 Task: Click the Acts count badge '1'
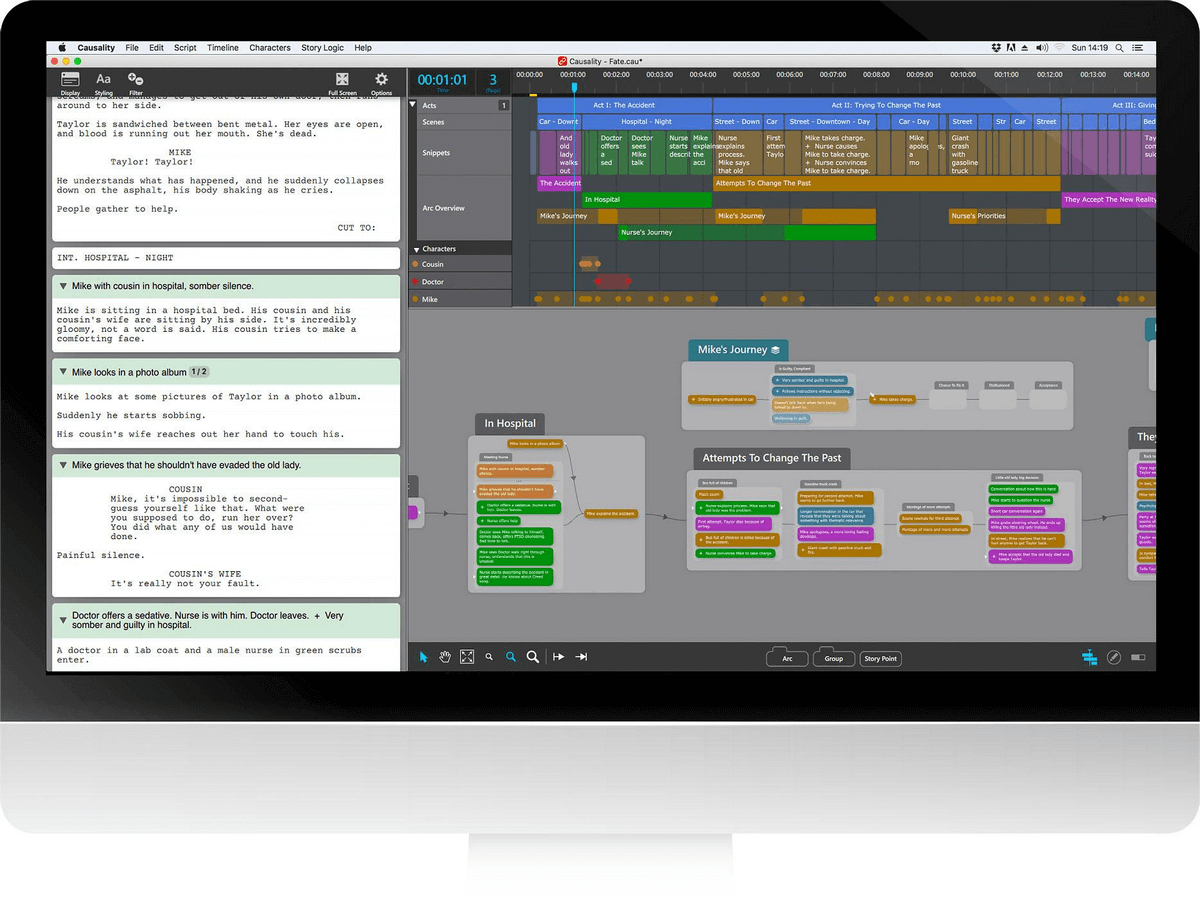pyautogui.click(x=504, y=105)
